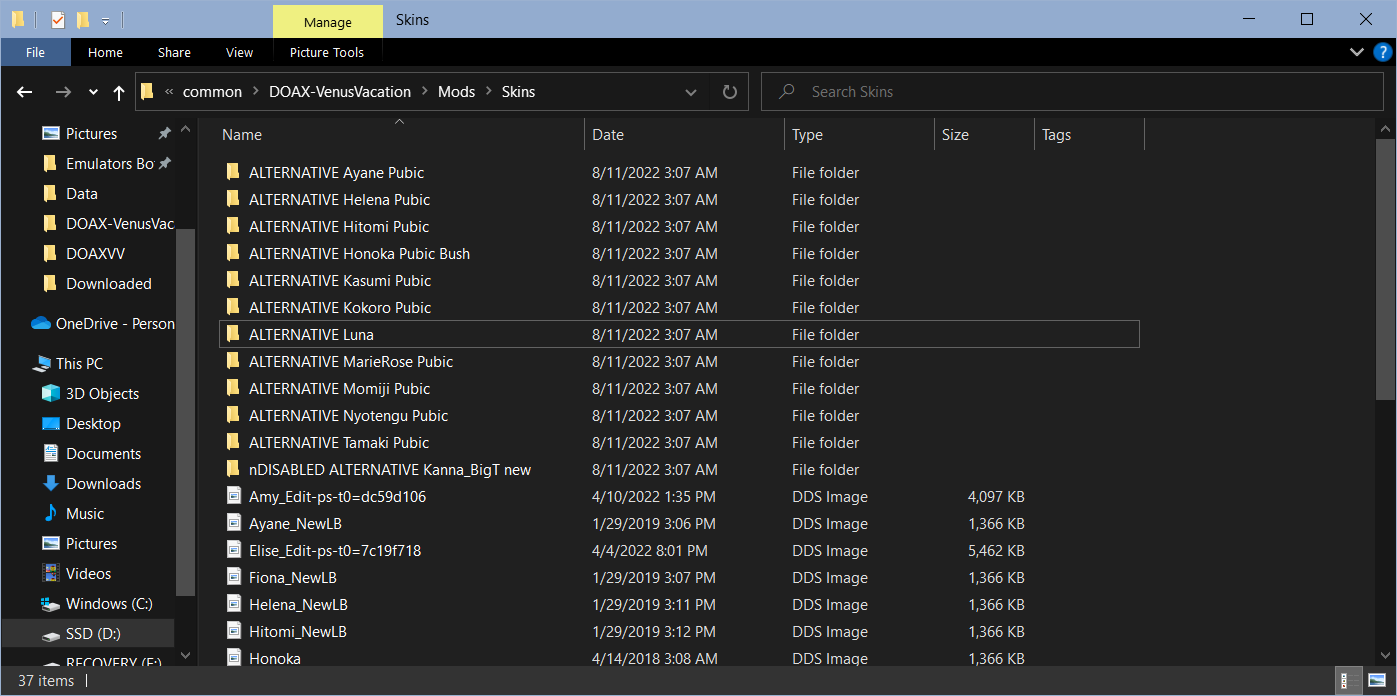Select the ALTERNATIVE Luna folder
This screenshot has height=696, width=1397.
679,335
